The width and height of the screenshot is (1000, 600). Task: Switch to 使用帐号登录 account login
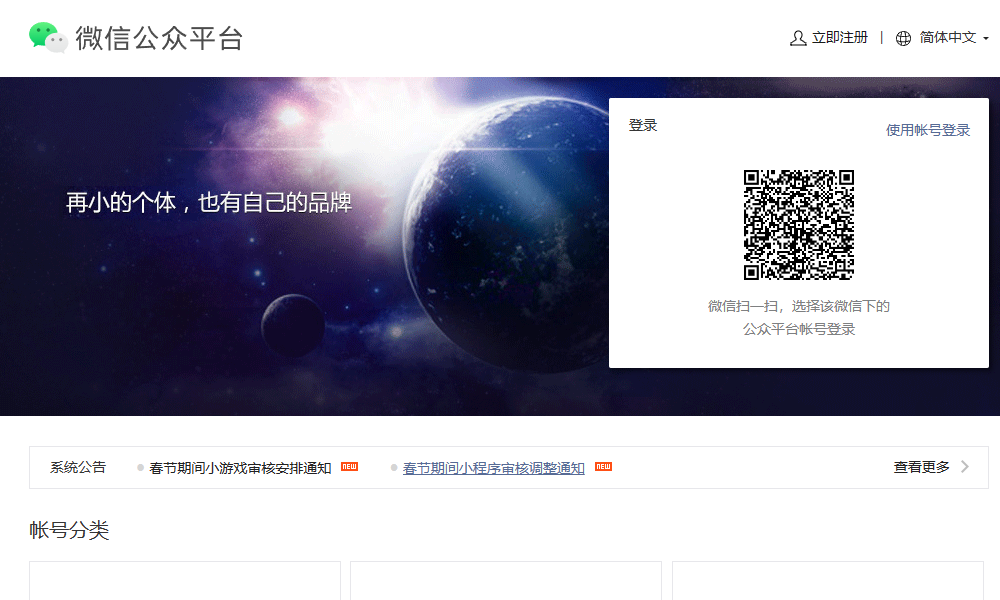point(928,130)
